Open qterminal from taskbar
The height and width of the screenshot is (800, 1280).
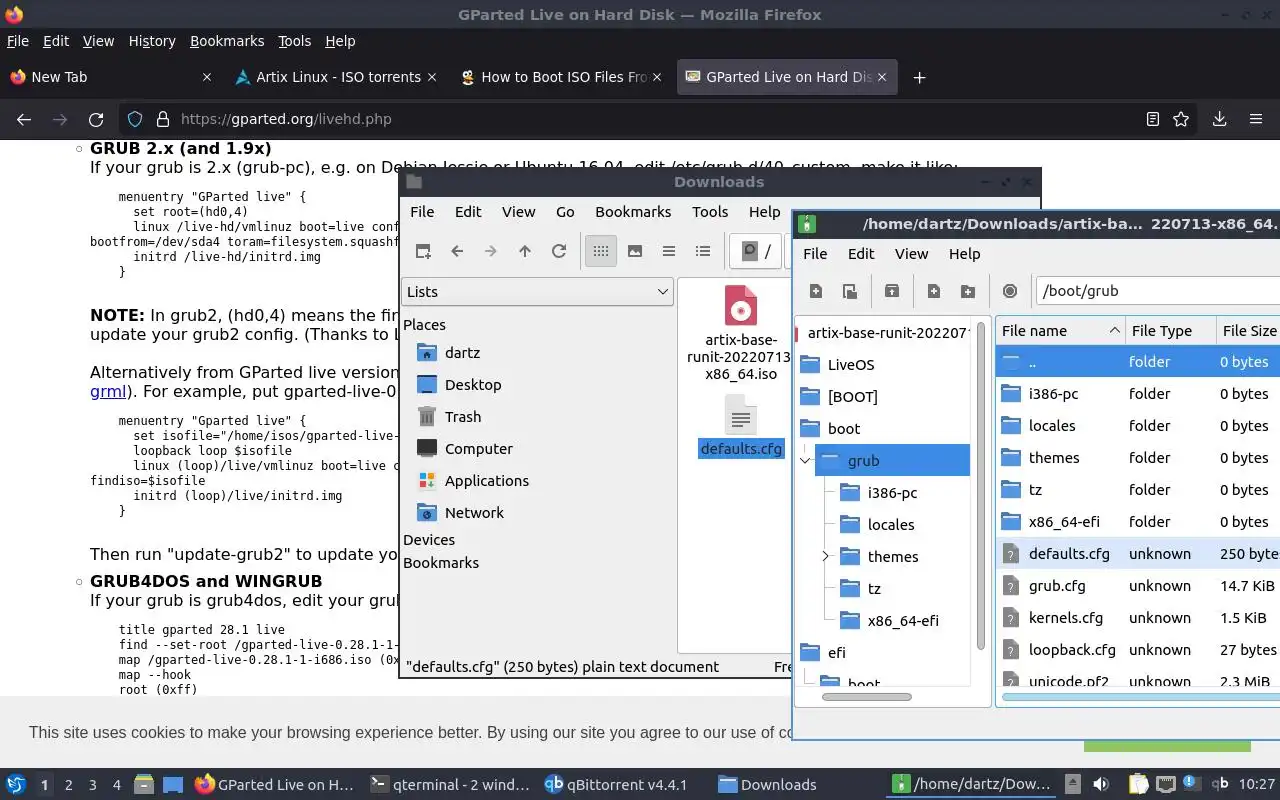coord(450,785)
